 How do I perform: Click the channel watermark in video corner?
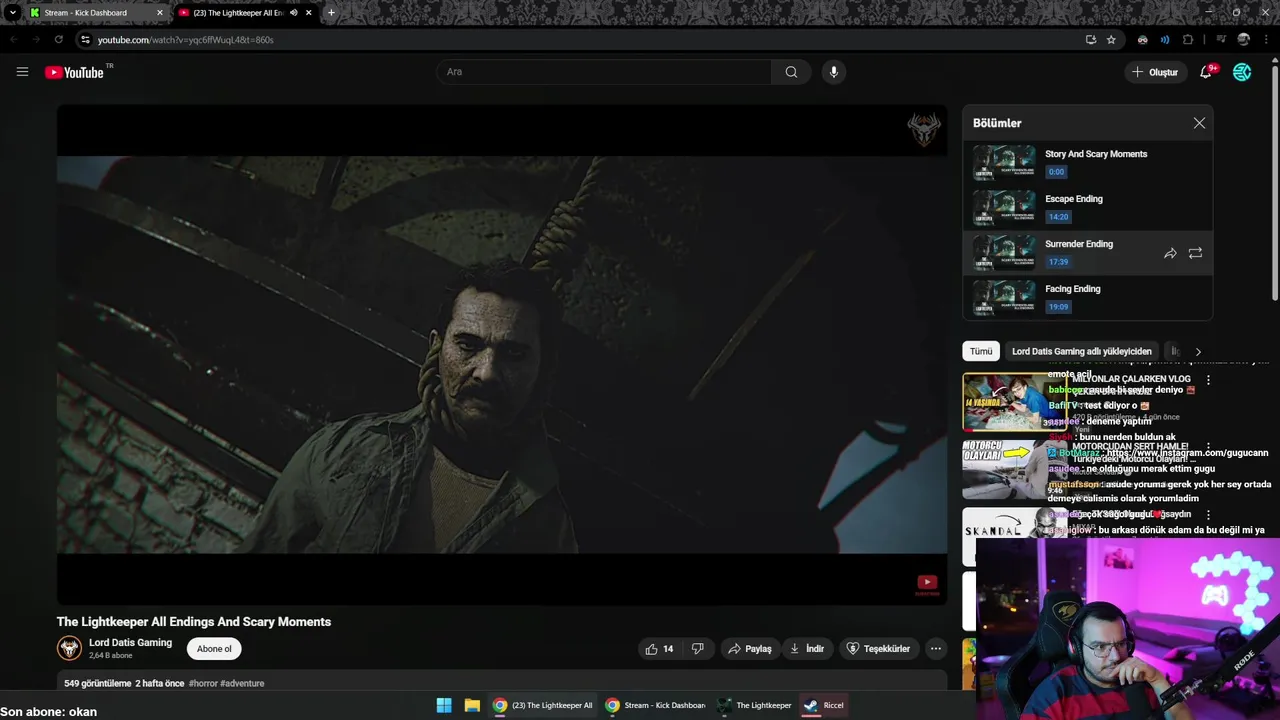tap(924, 129)
